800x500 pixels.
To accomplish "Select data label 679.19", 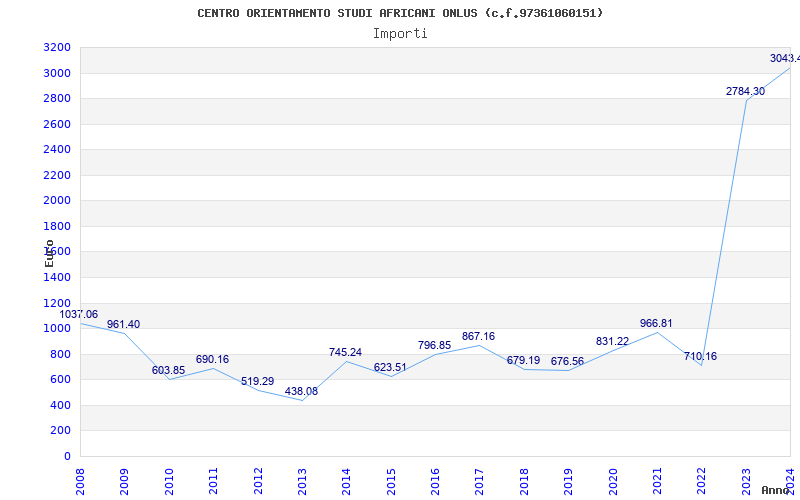I will point(523,361).
